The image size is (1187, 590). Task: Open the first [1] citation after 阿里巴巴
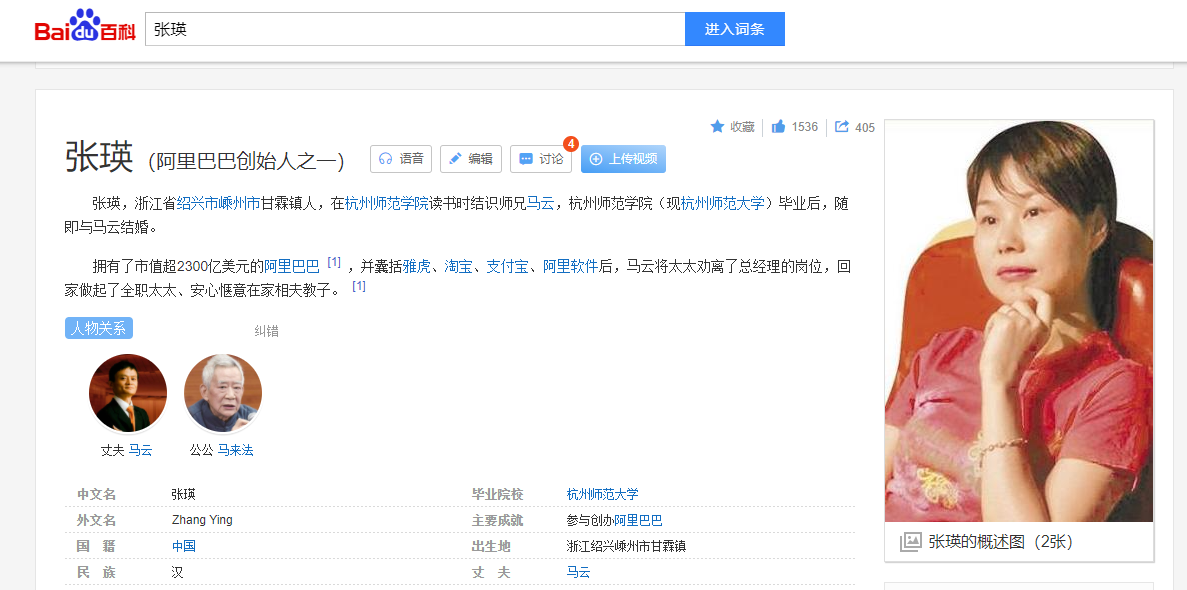tap(334, 262)
